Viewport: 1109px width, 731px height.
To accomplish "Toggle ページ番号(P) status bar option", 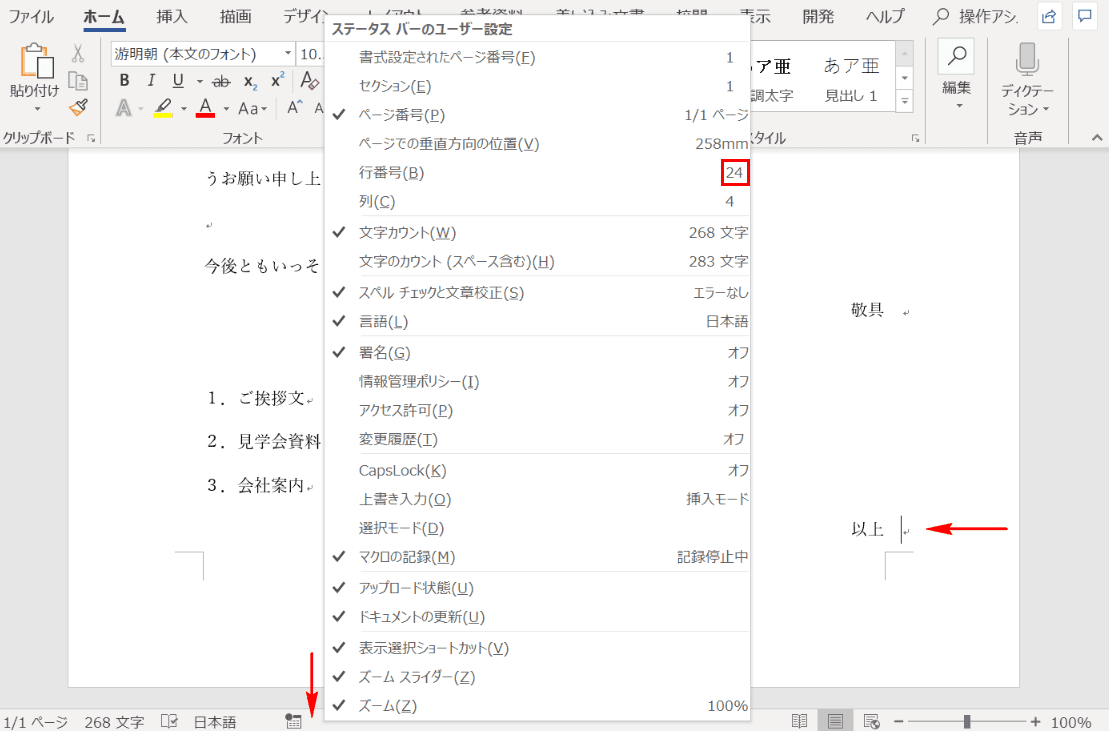I will (x=538, y=115).
